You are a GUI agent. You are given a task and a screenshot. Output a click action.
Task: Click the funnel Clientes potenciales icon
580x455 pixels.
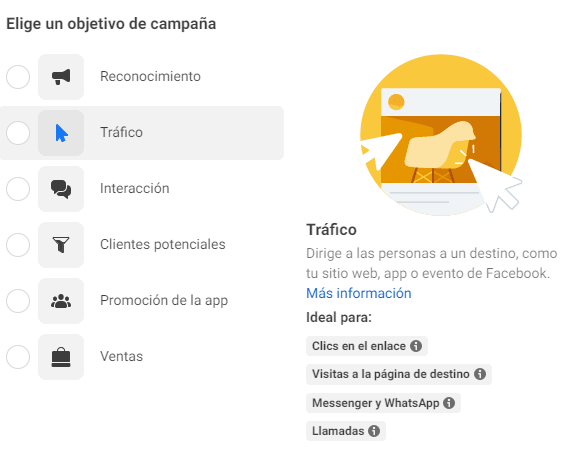tap(61, 245)
